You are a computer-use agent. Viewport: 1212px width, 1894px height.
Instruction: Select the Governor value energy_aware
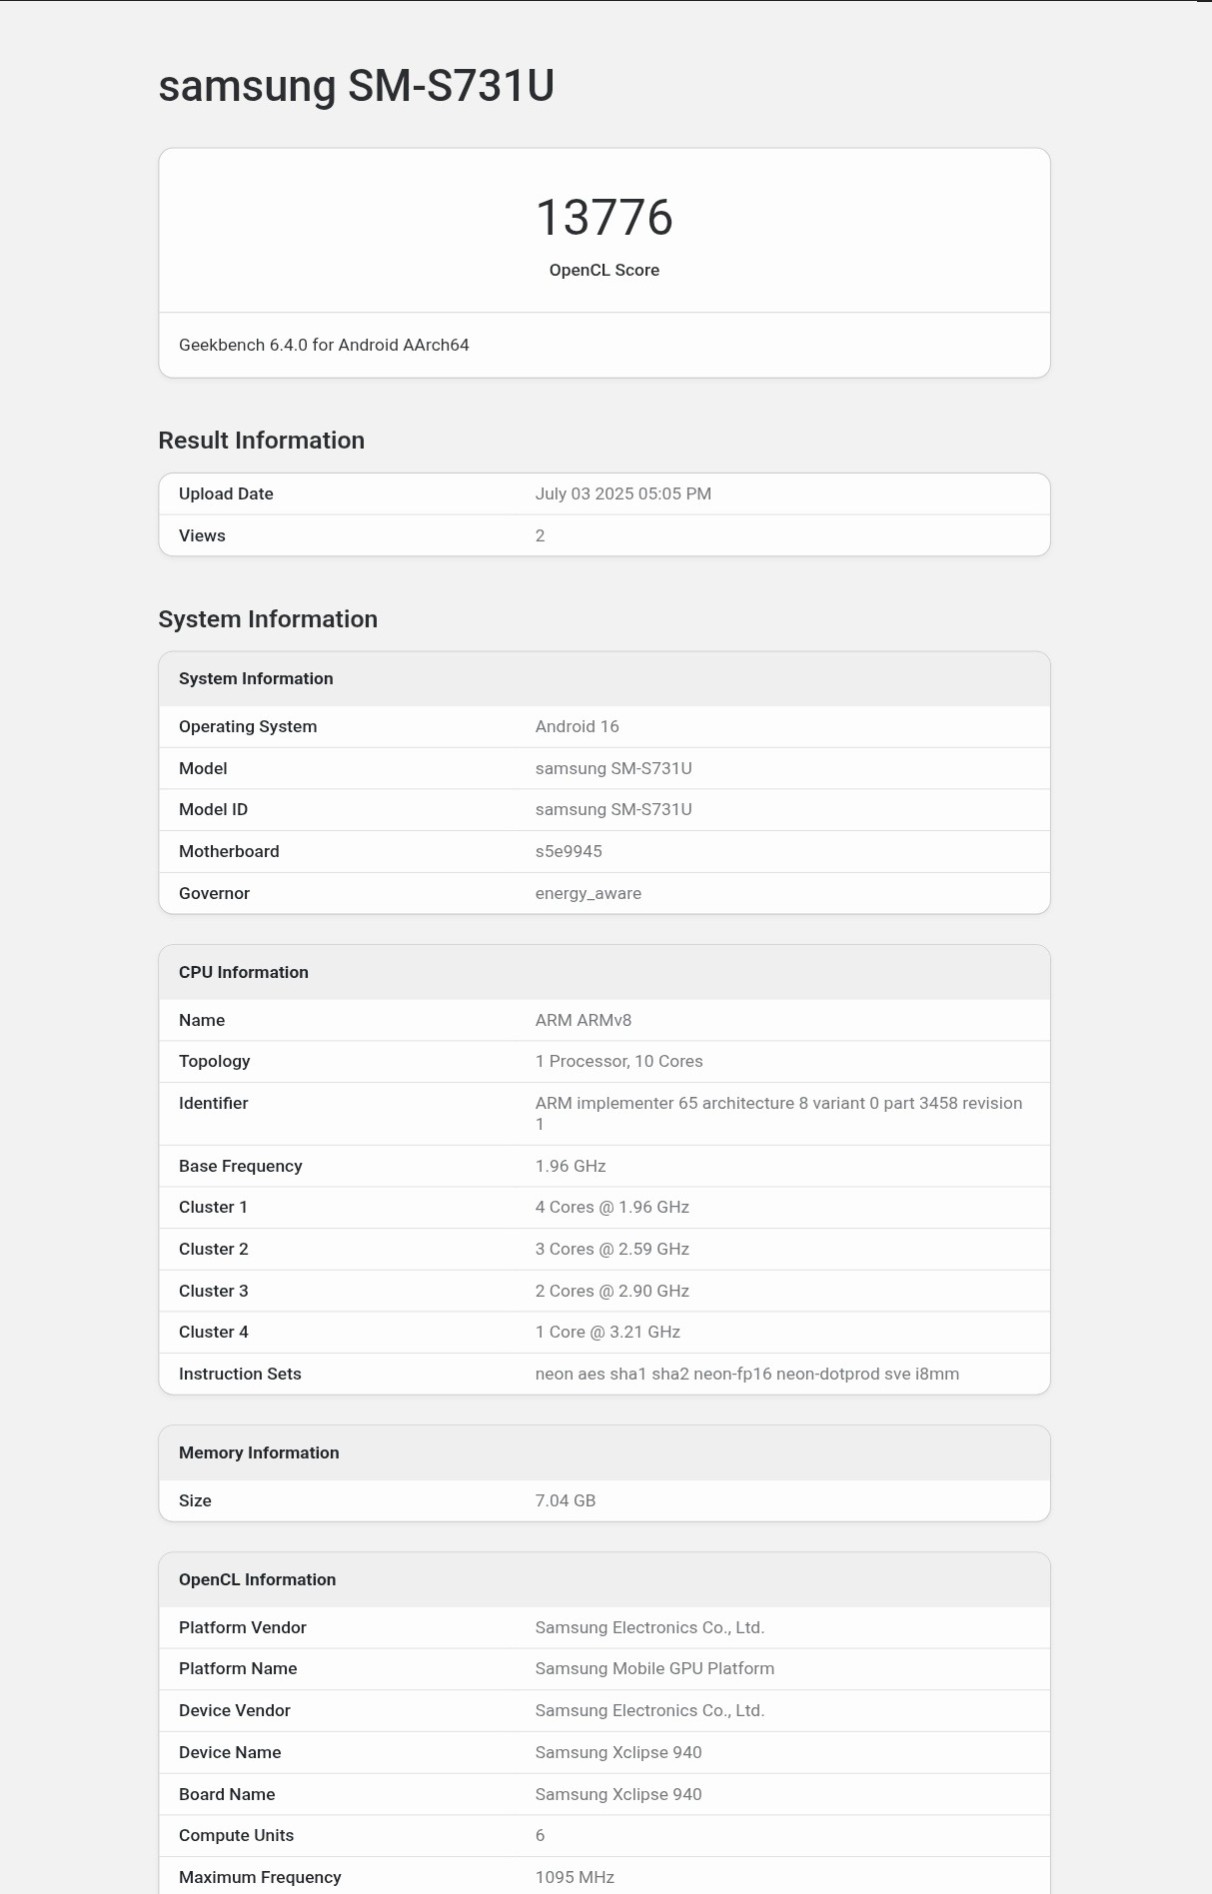coord(588,894)
